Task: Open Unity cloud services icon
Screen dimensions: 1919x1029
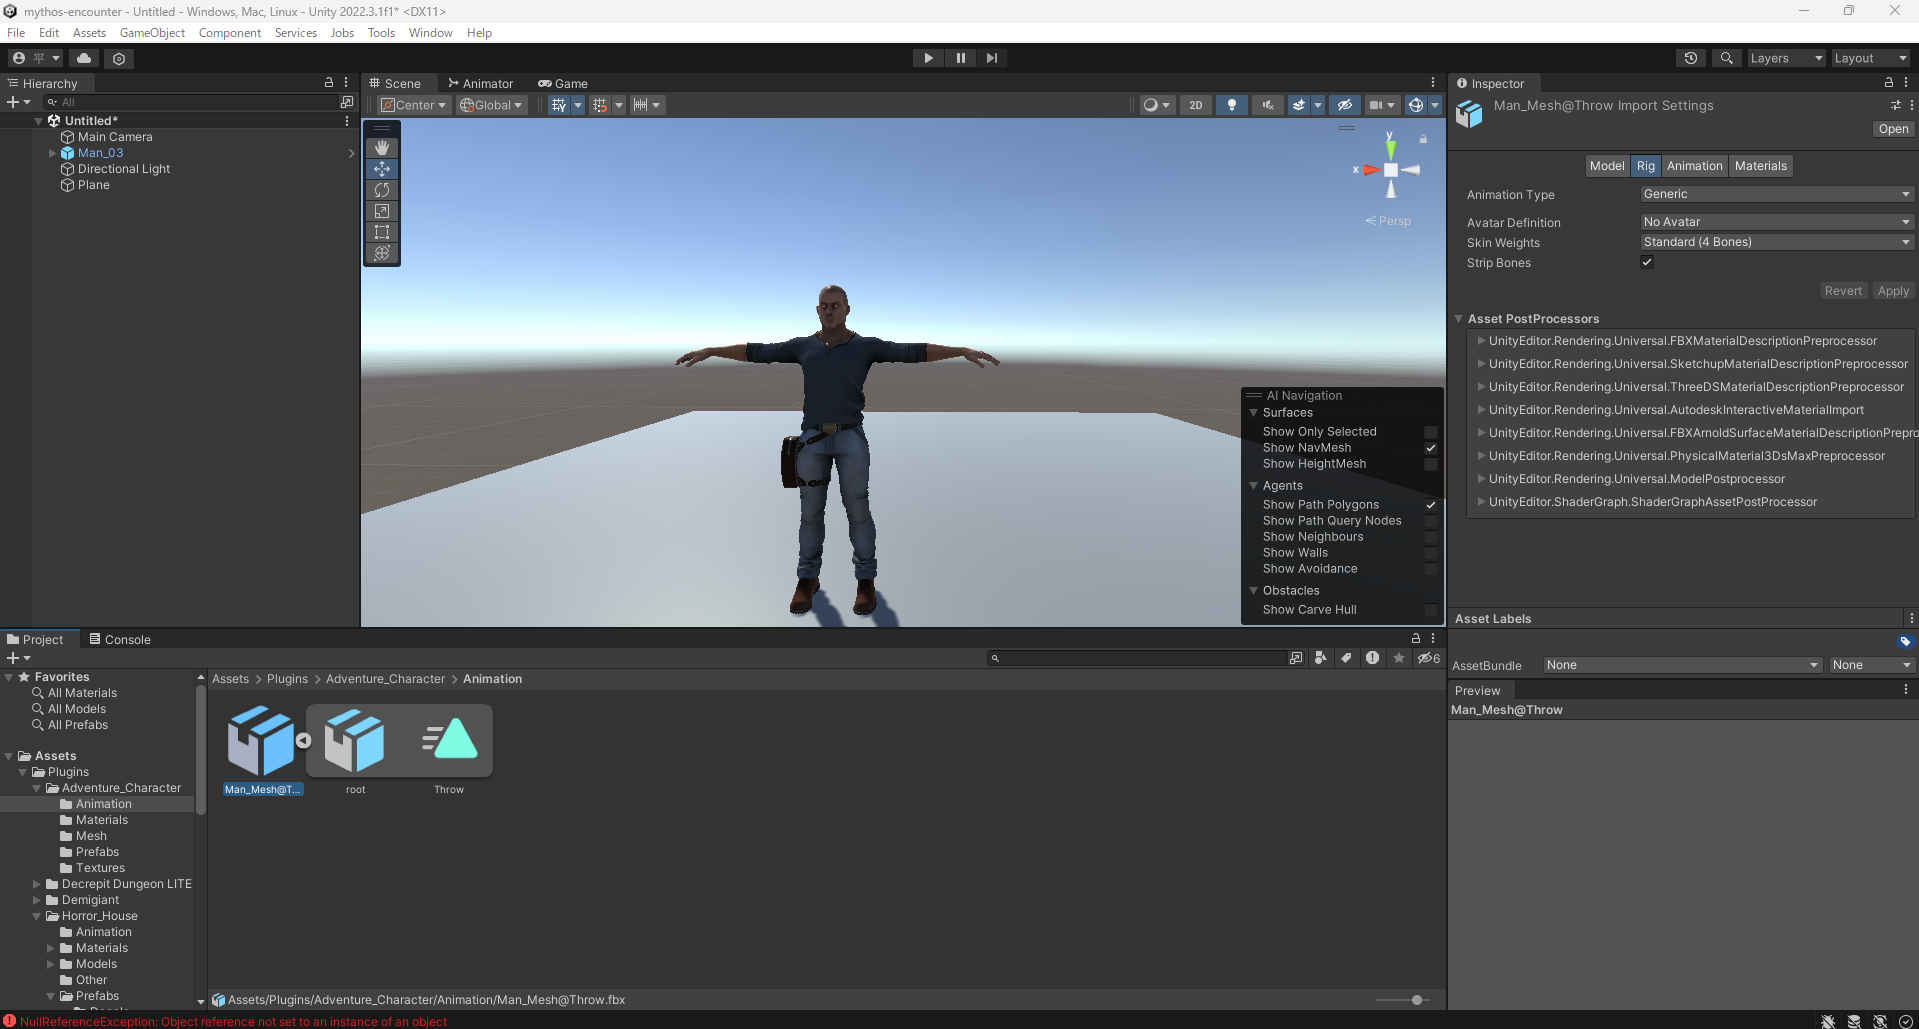Action: click(x=84, y=58)
